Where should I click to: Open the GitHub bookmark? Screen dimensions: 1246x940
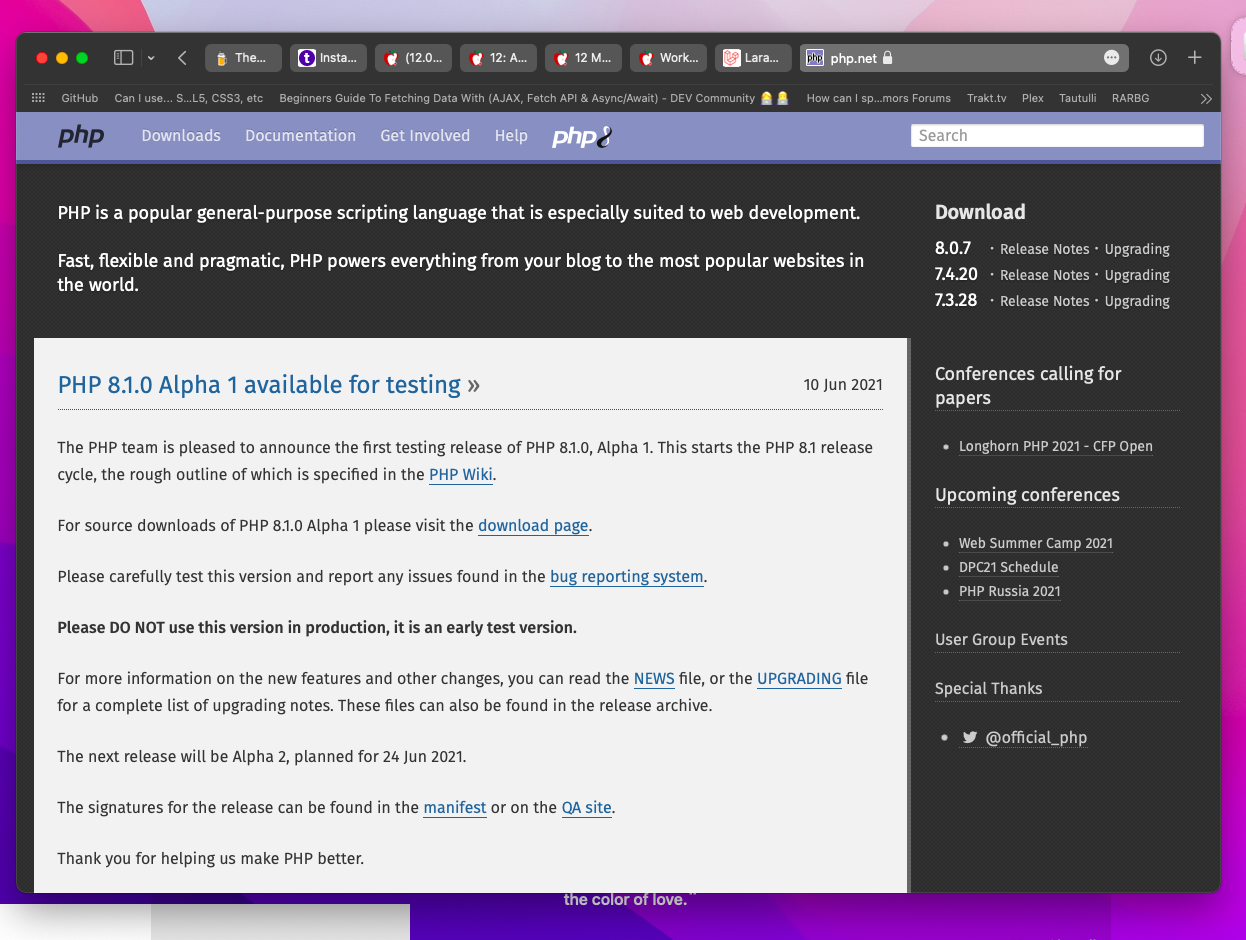[x=80, y=98]
